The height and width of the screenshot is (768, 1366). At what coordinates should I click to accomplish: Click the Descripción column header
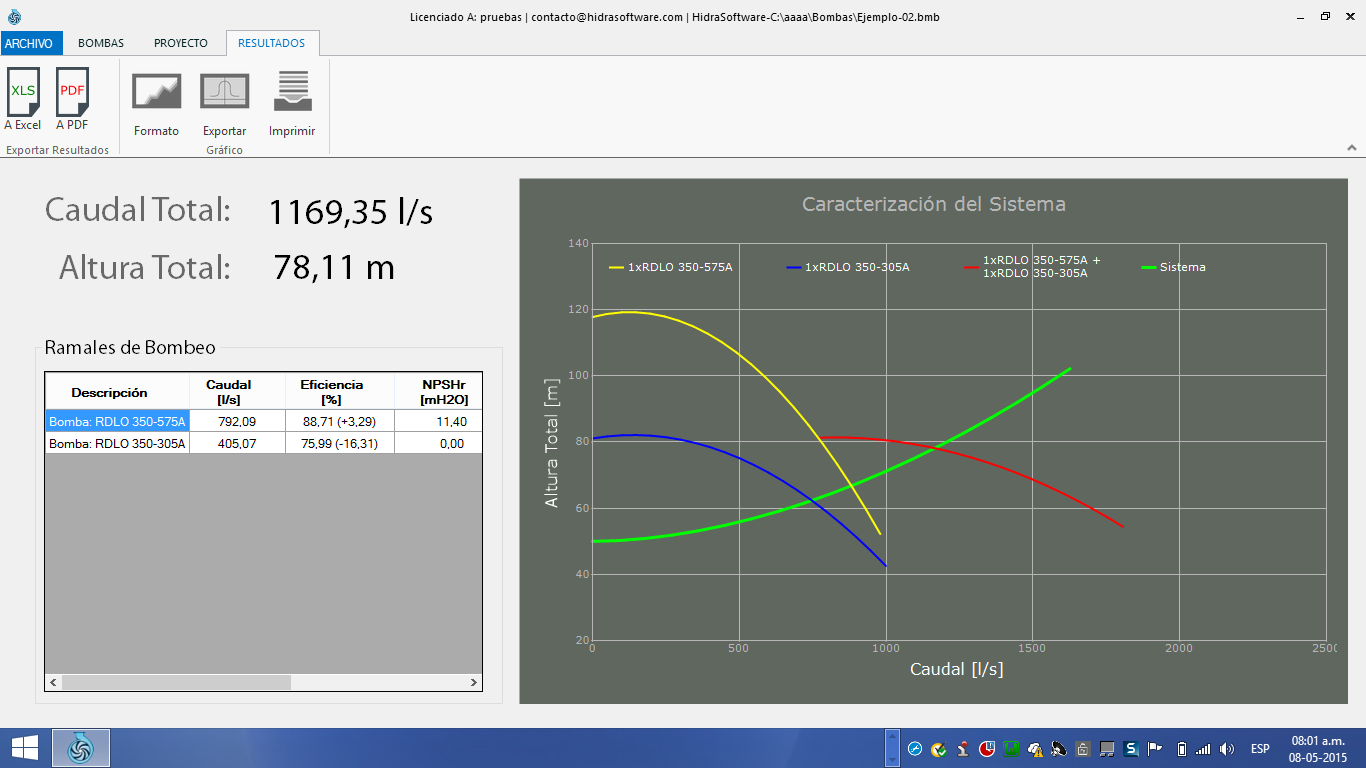click(110, 392)
